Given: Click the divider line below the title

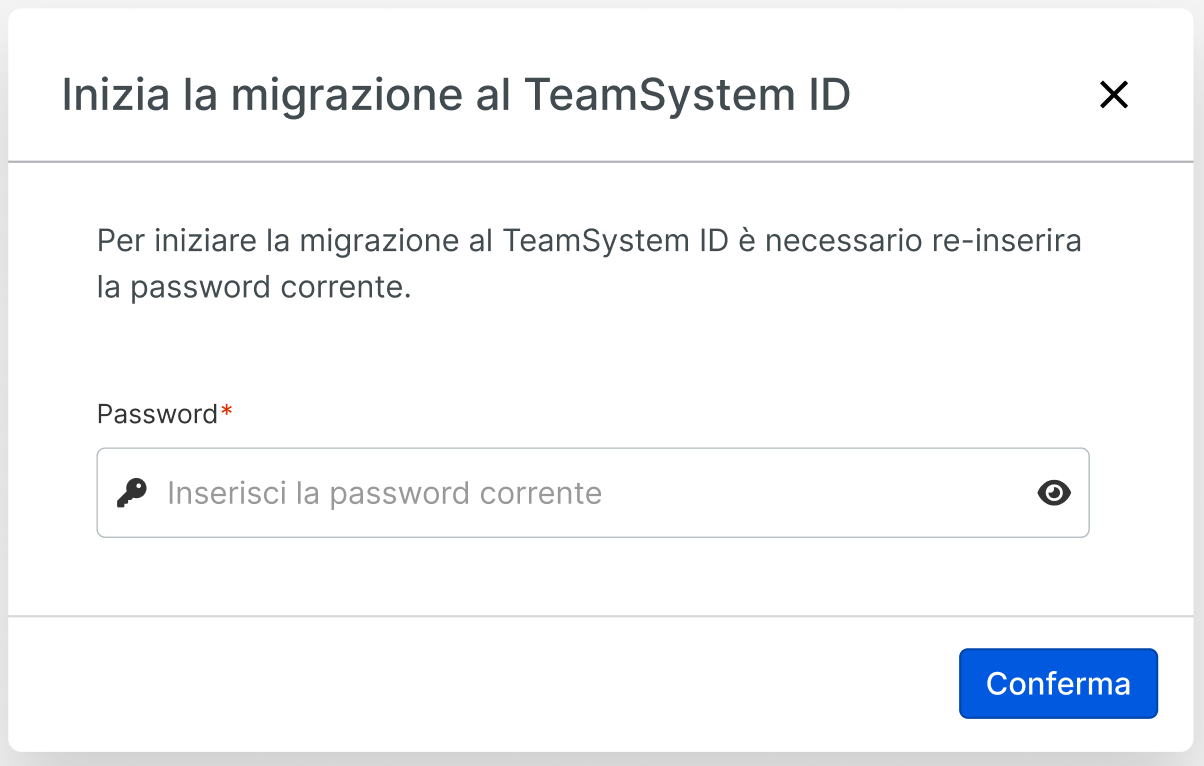Looking at the screenshot, I should tap(600, 161).
